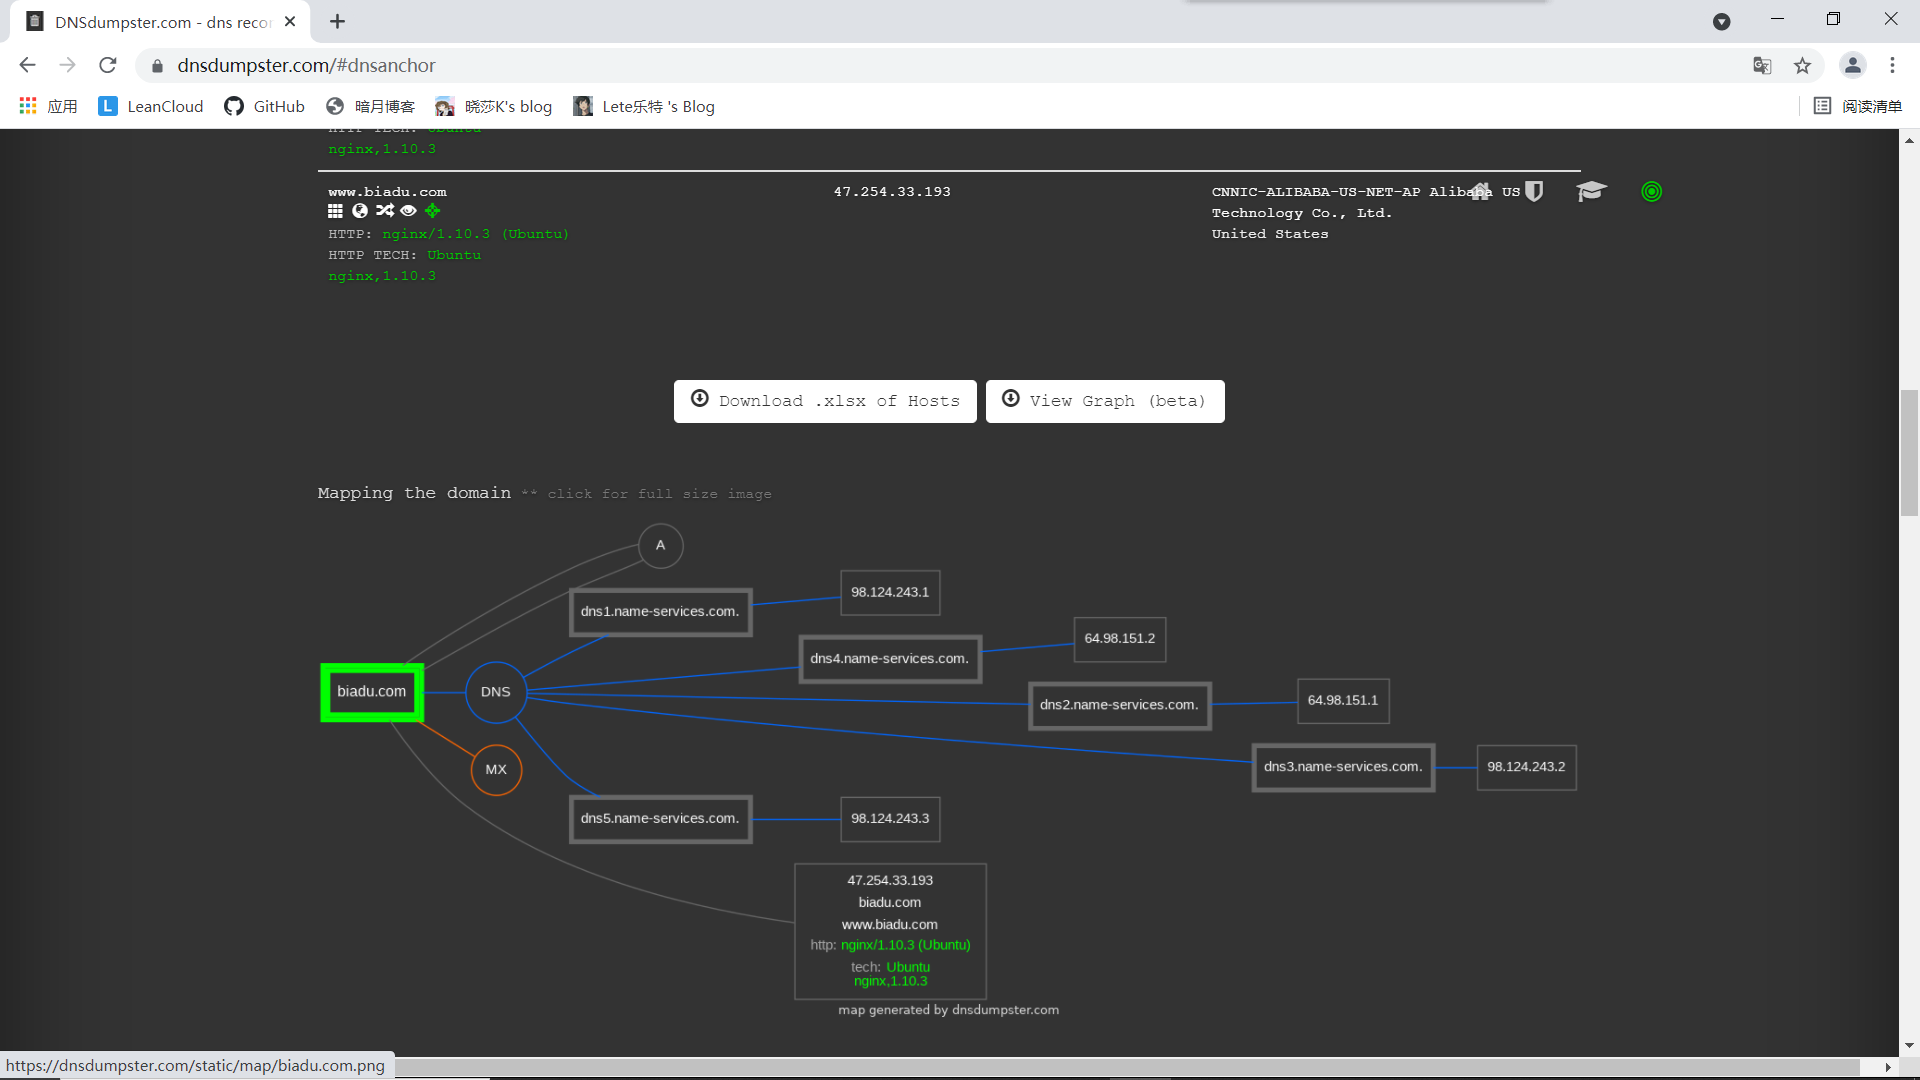Click the globe icon under www.biadu.com

360,211
